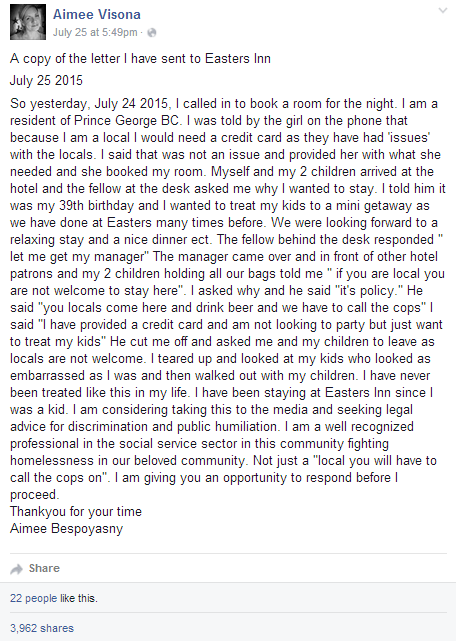Click the phrase "homelessness in our beloved community"
Viewport: 456px width, 641px height.
point(128,461)
